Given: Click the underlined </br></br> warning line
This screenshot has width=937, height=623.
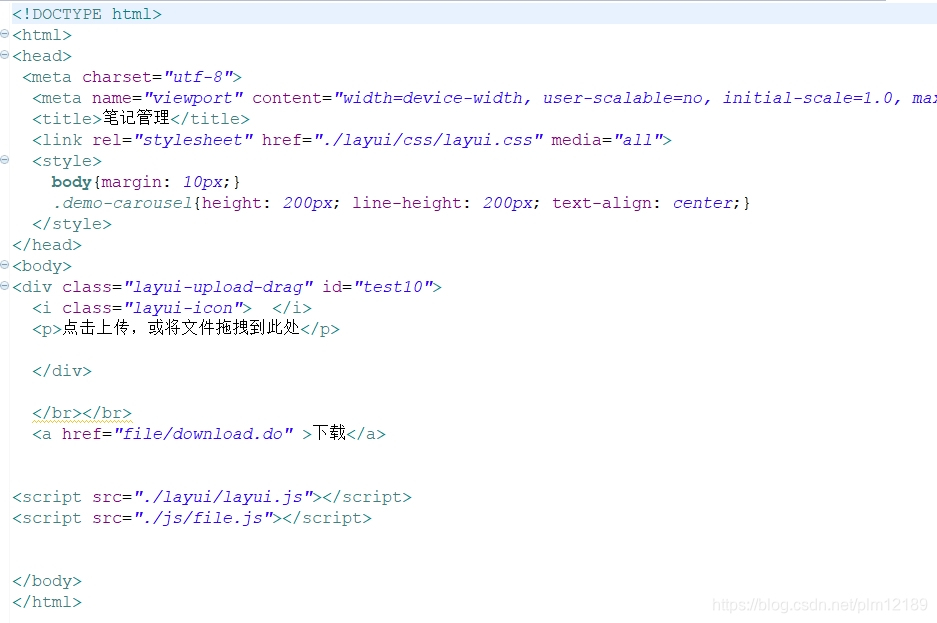Looking at the screenshot, I should (82, 413).
